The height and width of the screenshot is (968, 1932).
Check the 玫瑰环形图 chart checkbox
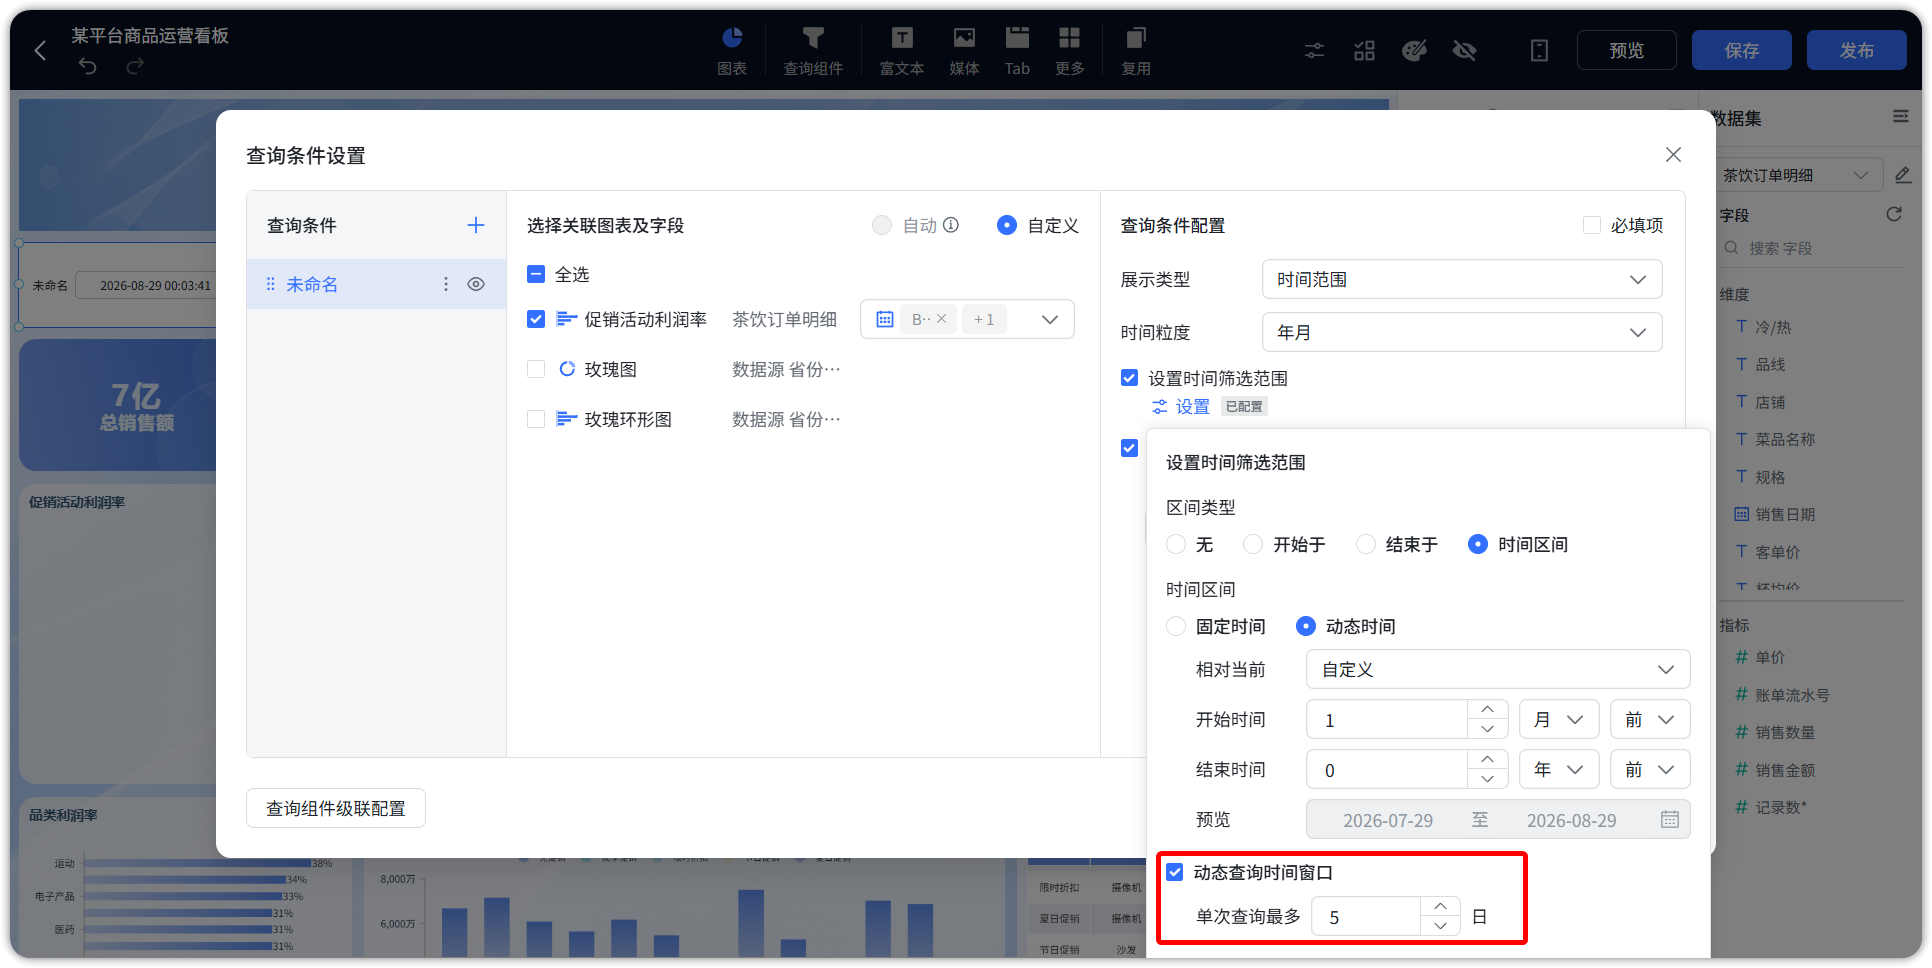(x=536, y=419)
